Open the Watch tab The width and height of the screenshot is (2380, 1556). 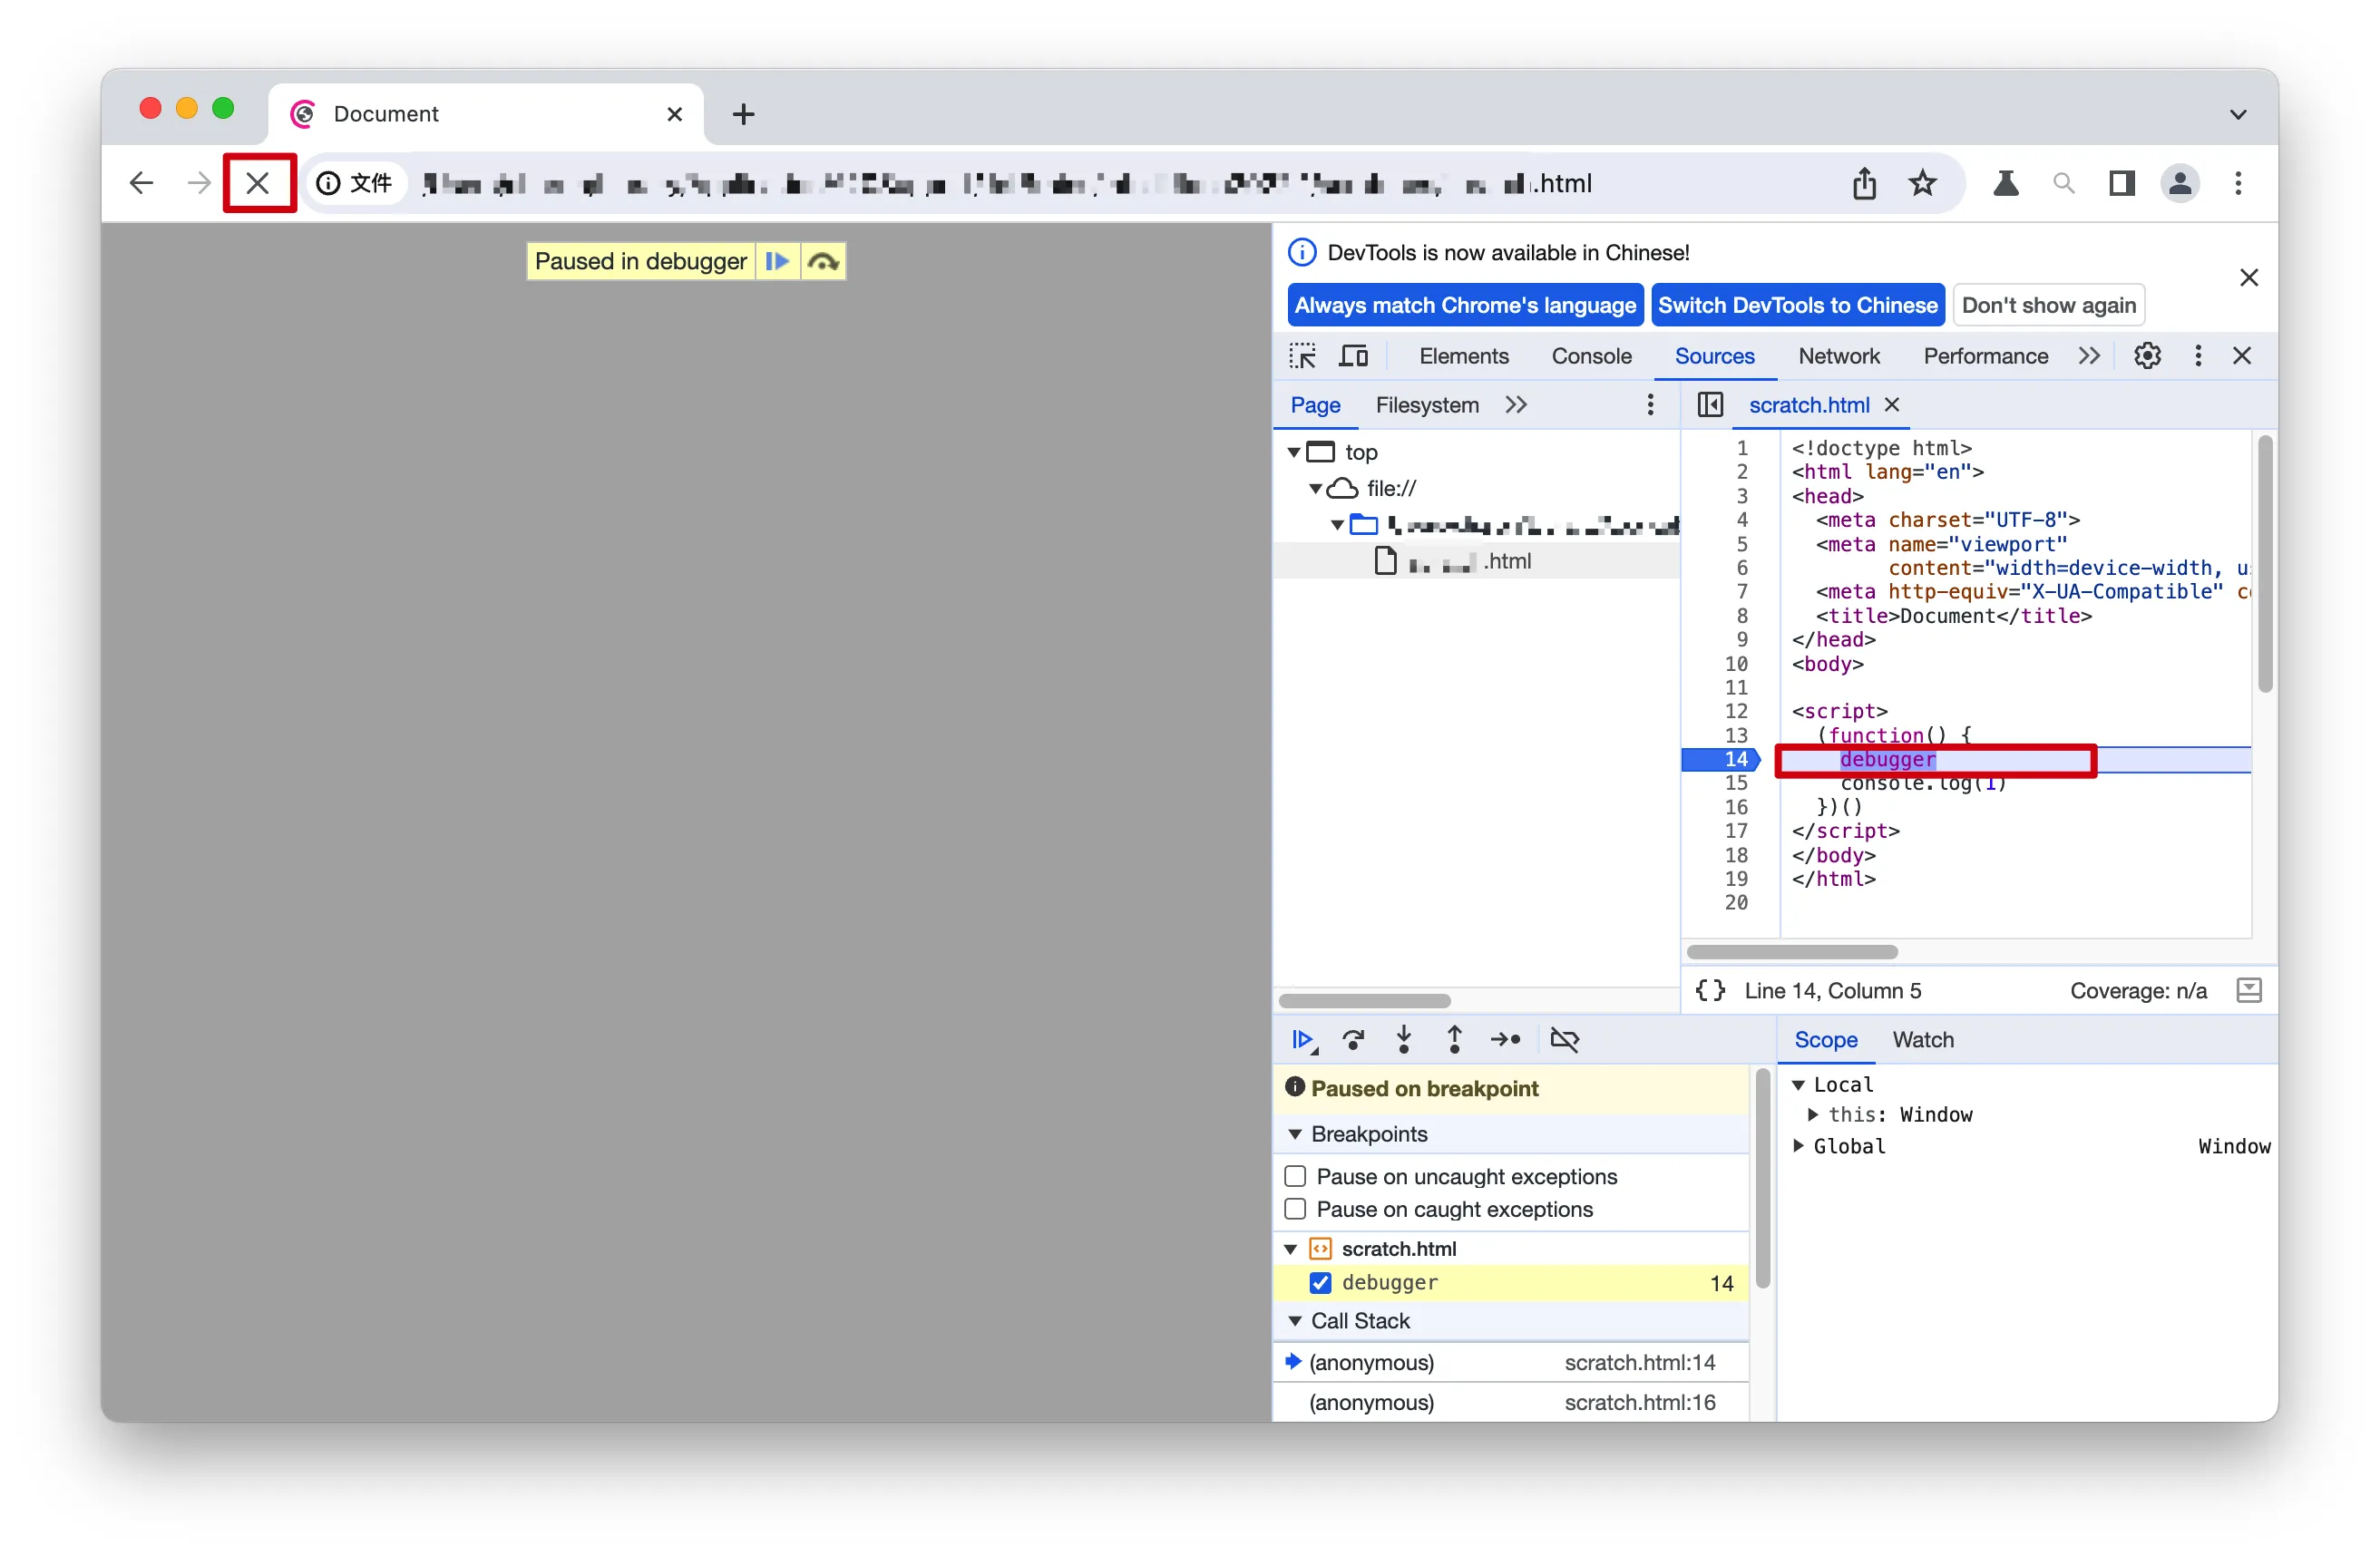pyautogui.click(x=1922, y=1040)
